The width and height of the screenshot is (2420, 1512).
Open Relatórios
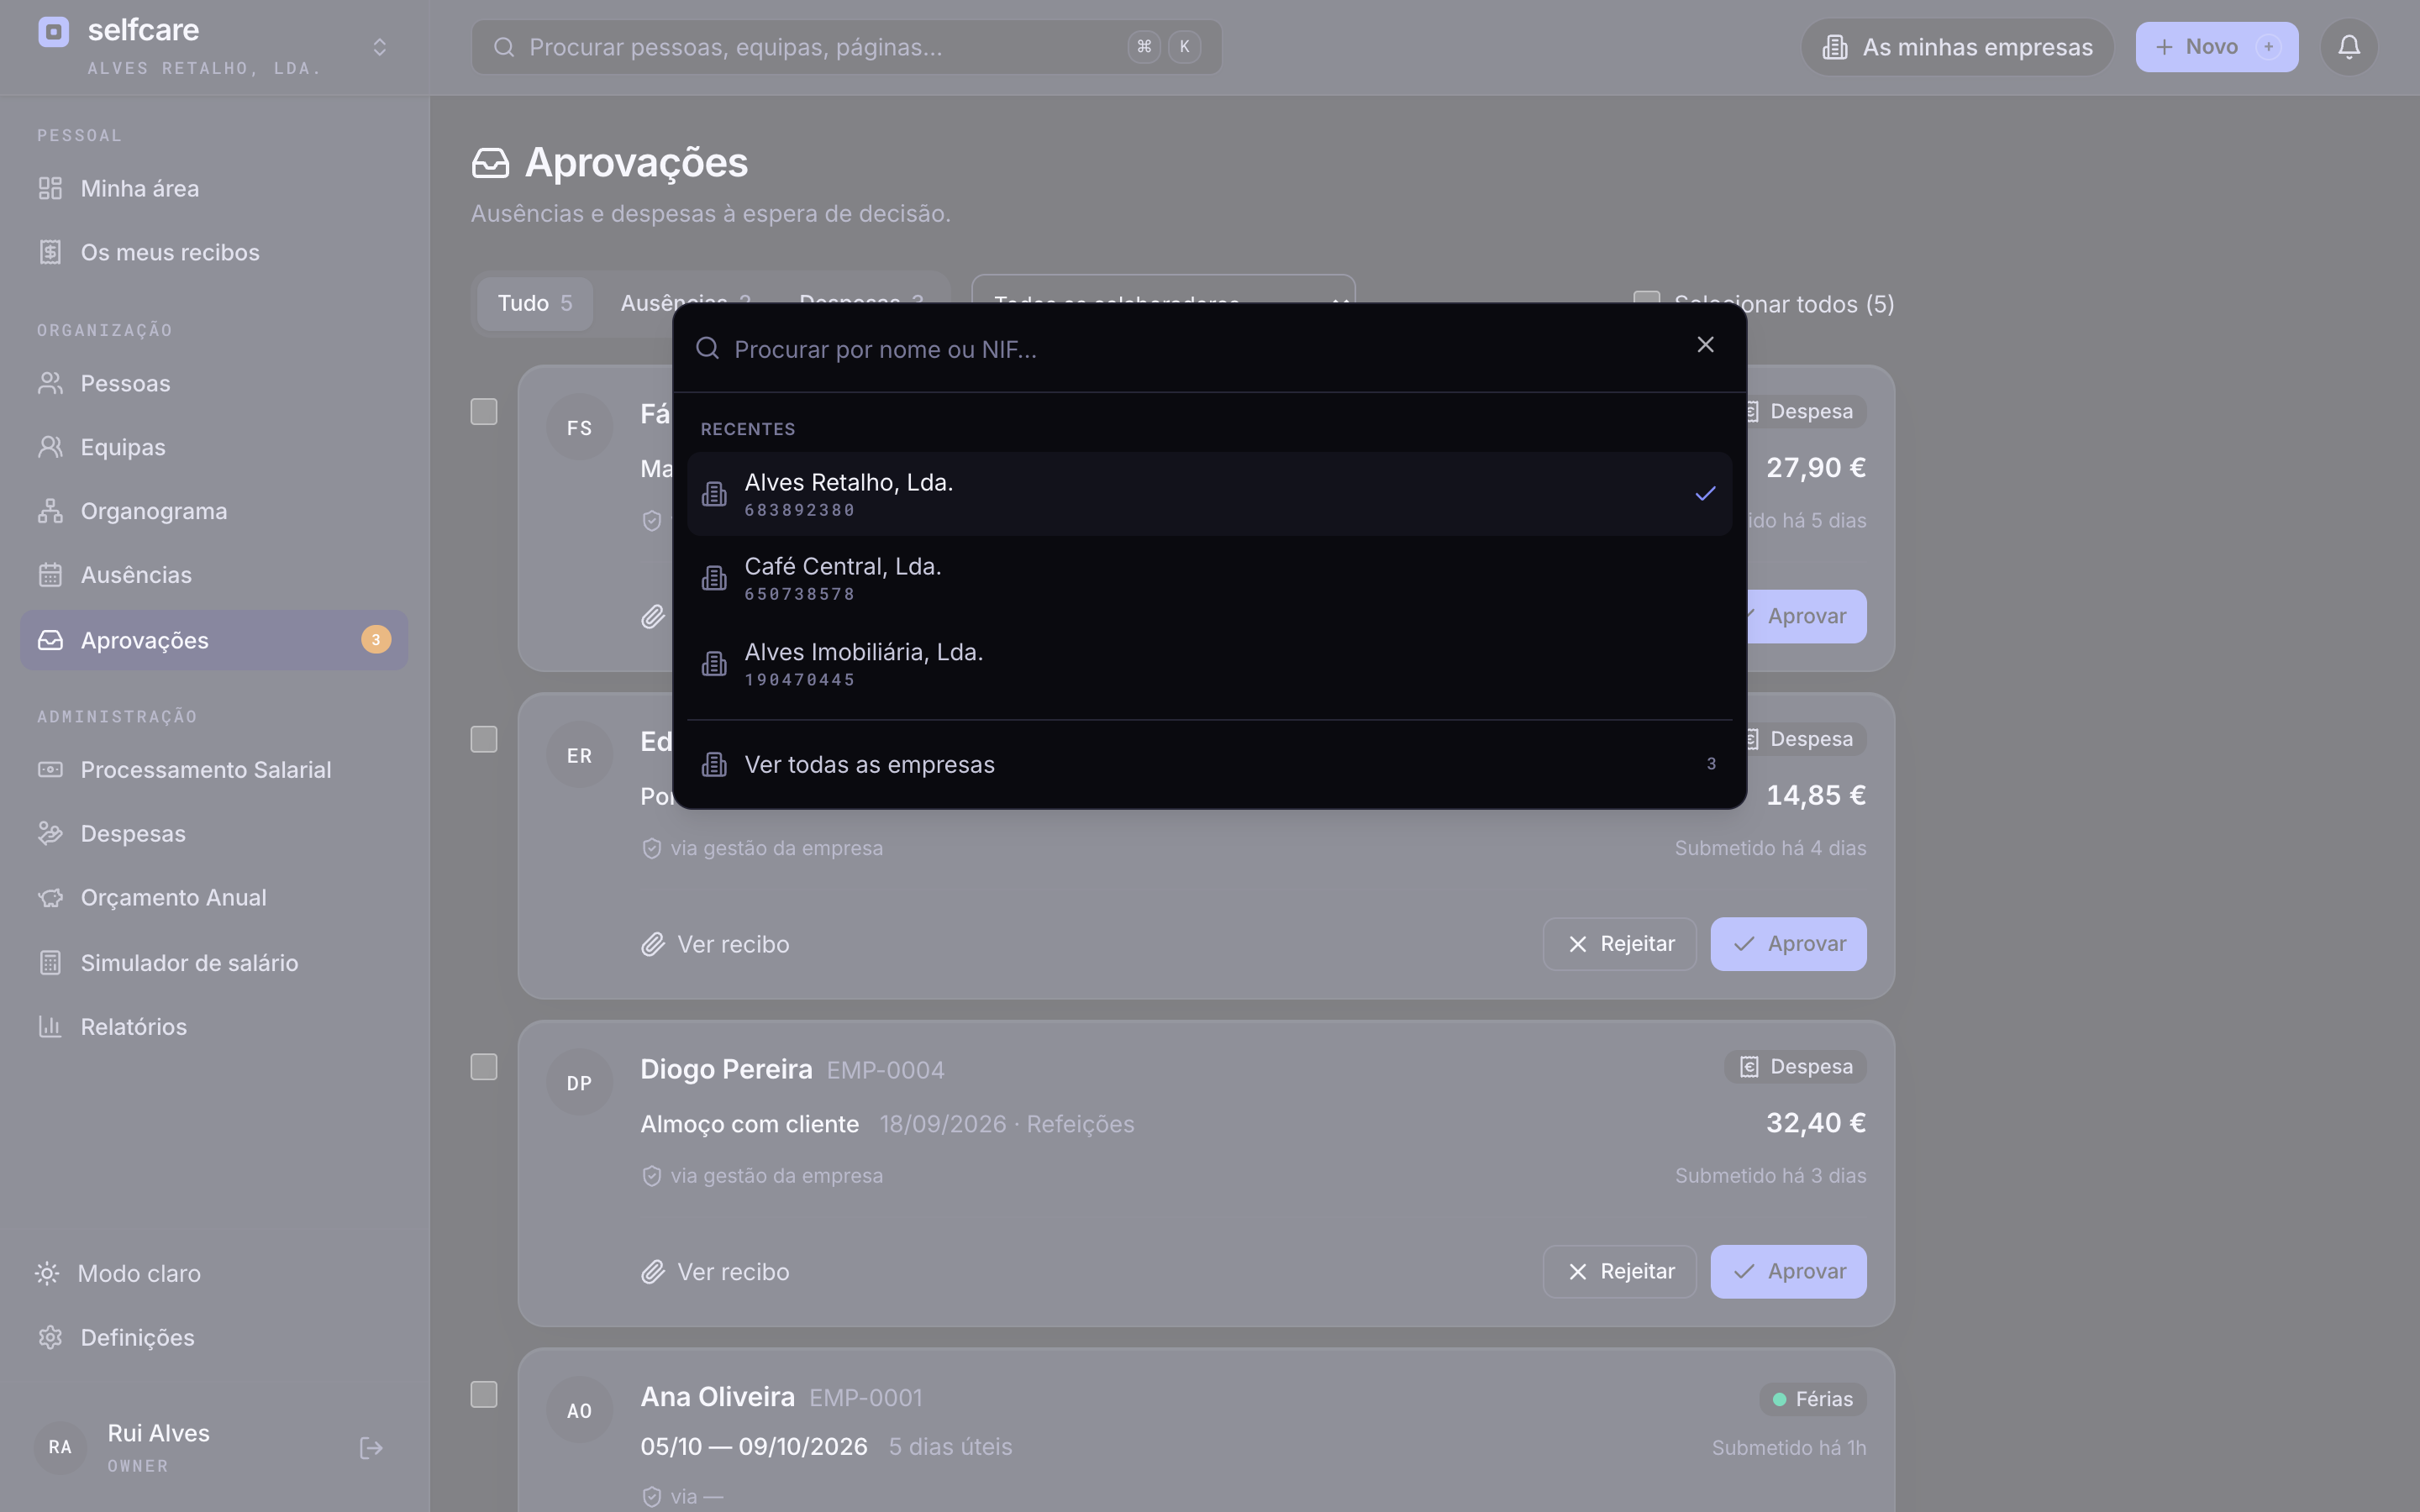213,1027
